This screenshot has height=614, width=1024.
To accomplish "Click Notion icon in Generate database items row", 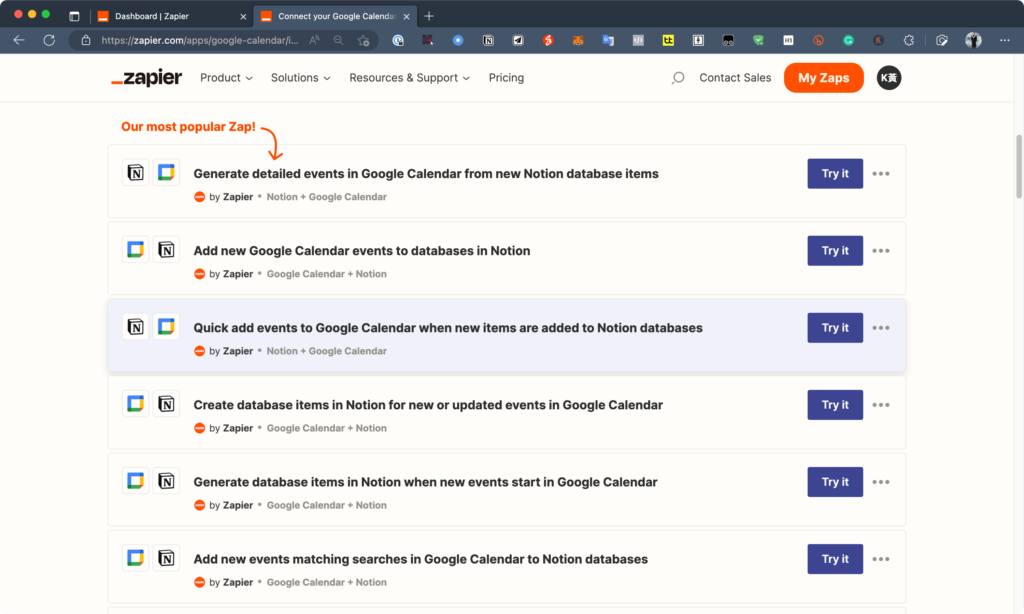I will coord(166,481).
